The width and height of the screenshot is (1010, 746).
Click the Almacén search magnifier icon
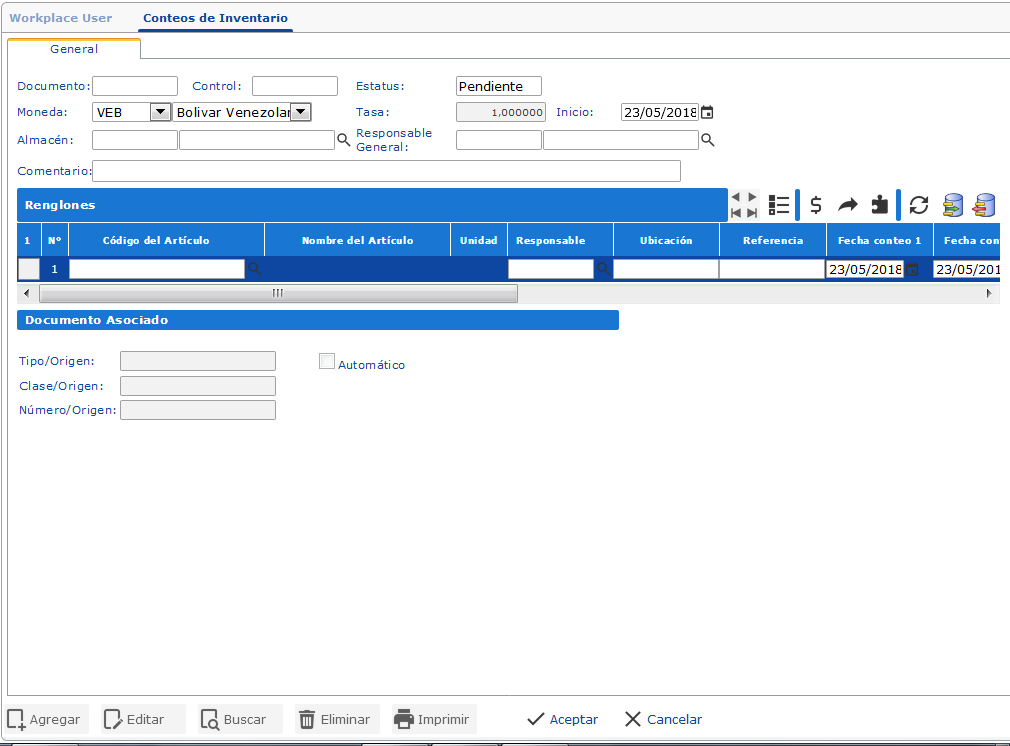tap(343, 140)
